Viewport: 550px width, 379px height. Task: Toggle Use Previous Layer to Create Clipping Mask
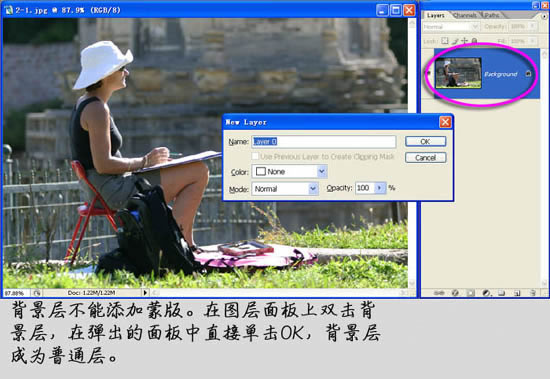tap(255, 156)
